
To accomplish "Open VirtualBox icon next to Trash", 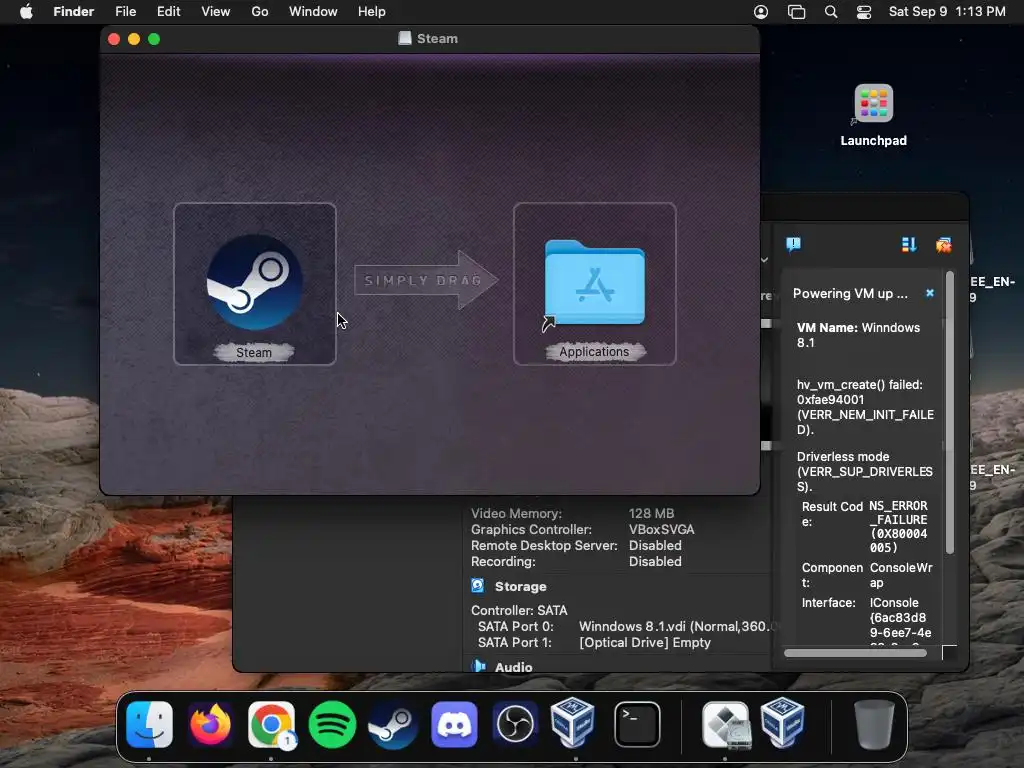I will point(782,723).
